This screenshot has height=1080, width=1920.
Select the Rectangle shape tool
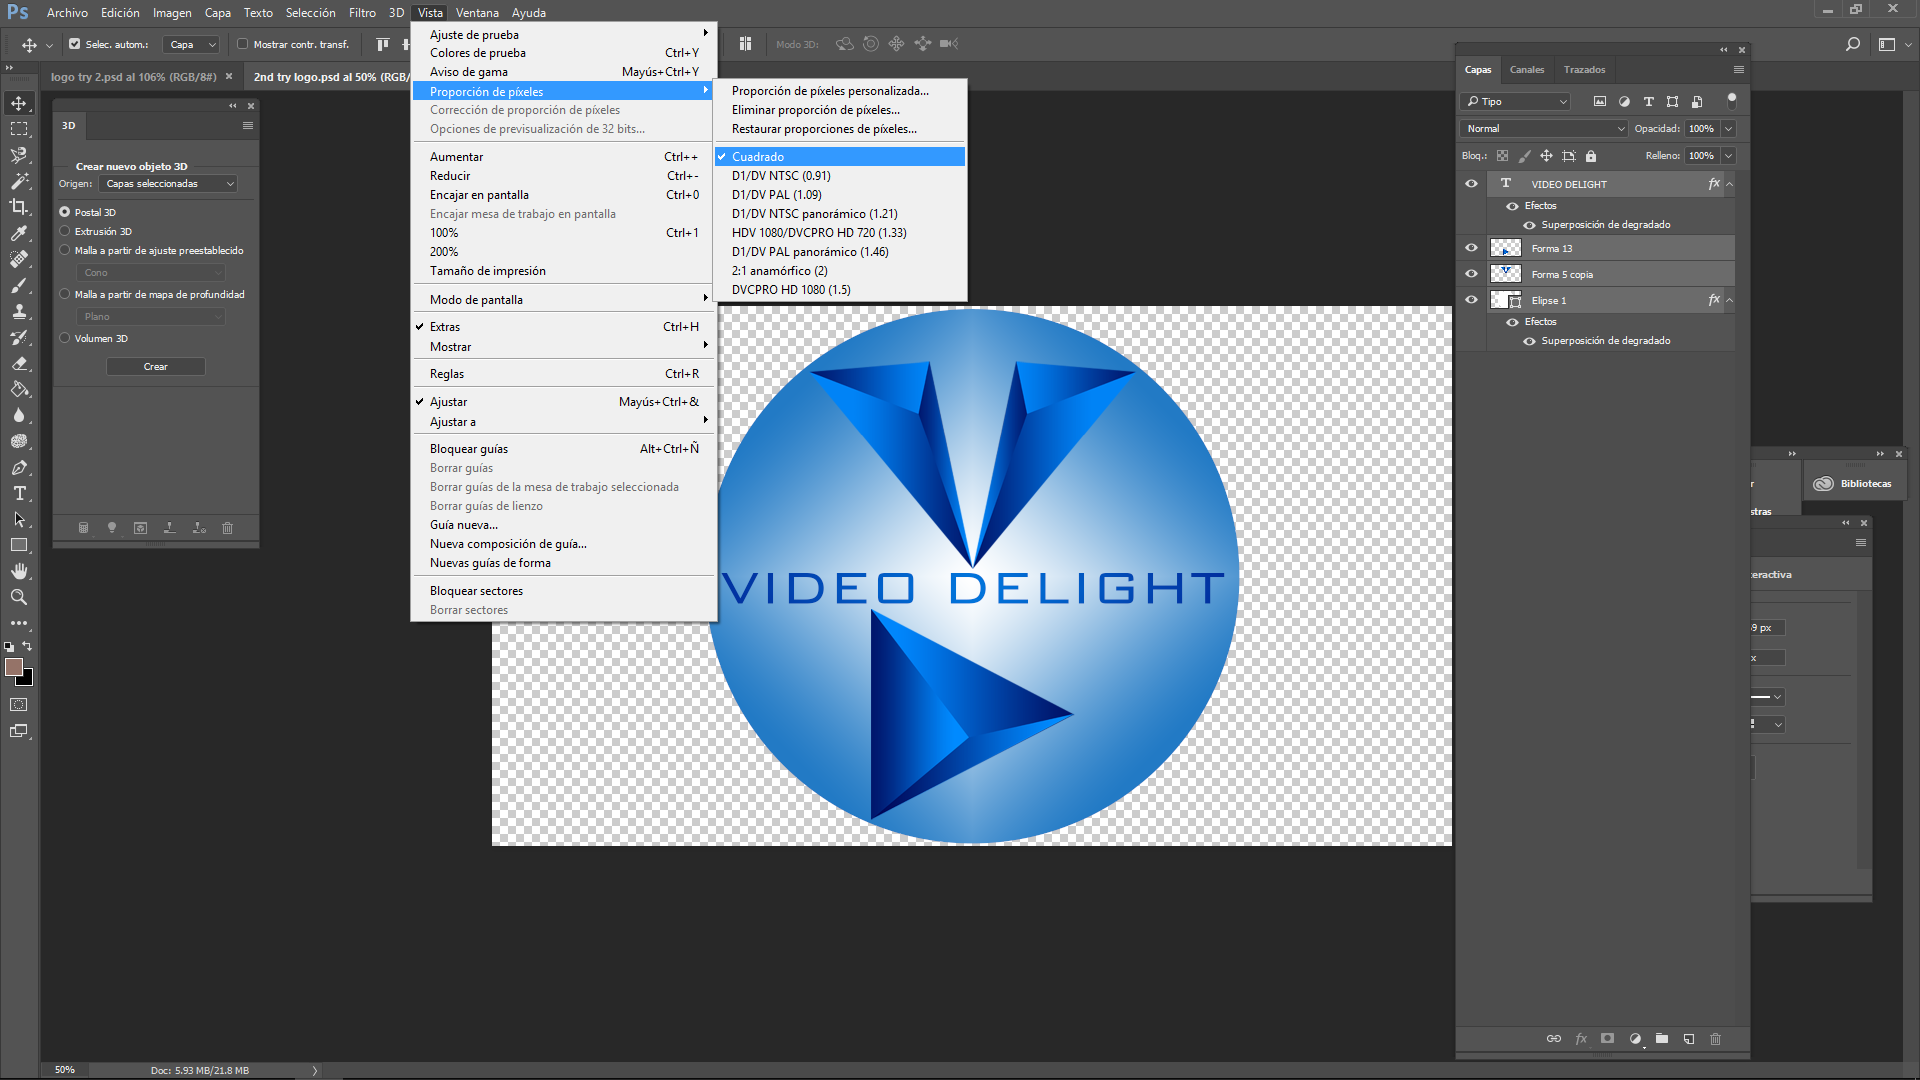pyautogui.click(x=19, y=545)
